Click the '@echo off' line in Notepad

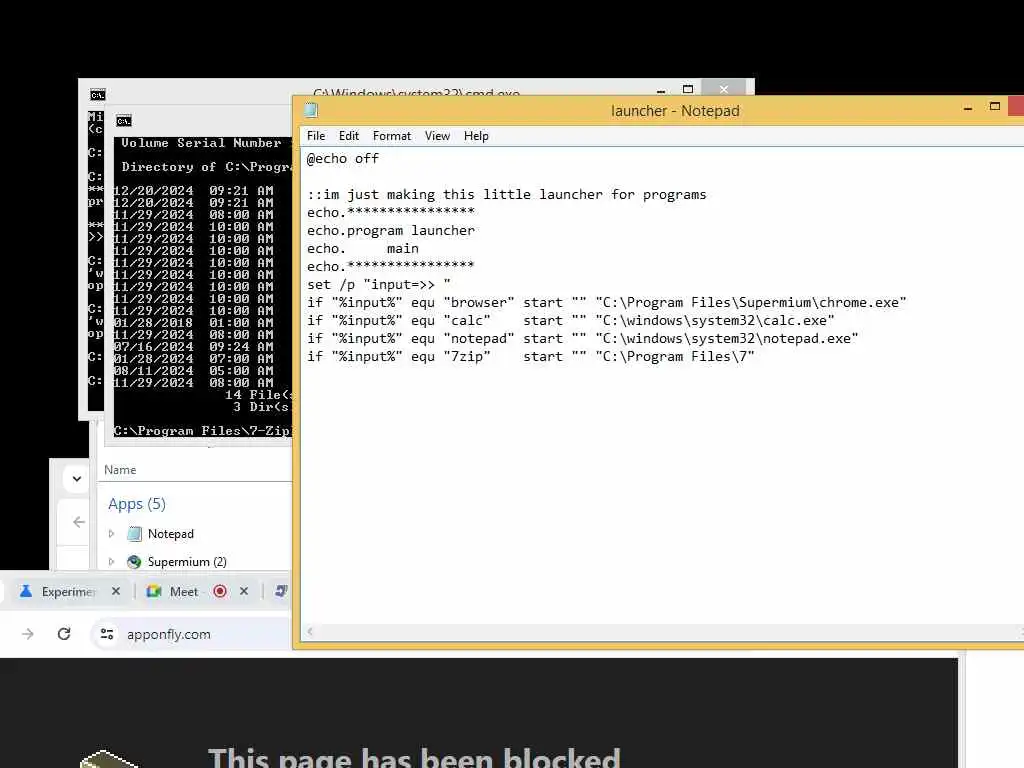(343, 159)
